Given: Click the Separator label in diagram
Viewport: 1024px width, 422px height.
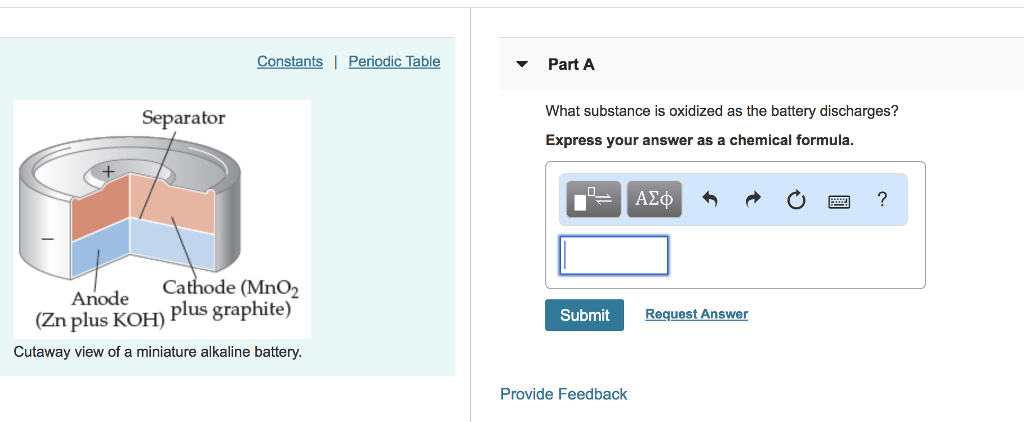Looking at the screenshot, I should tap(183, 118).
